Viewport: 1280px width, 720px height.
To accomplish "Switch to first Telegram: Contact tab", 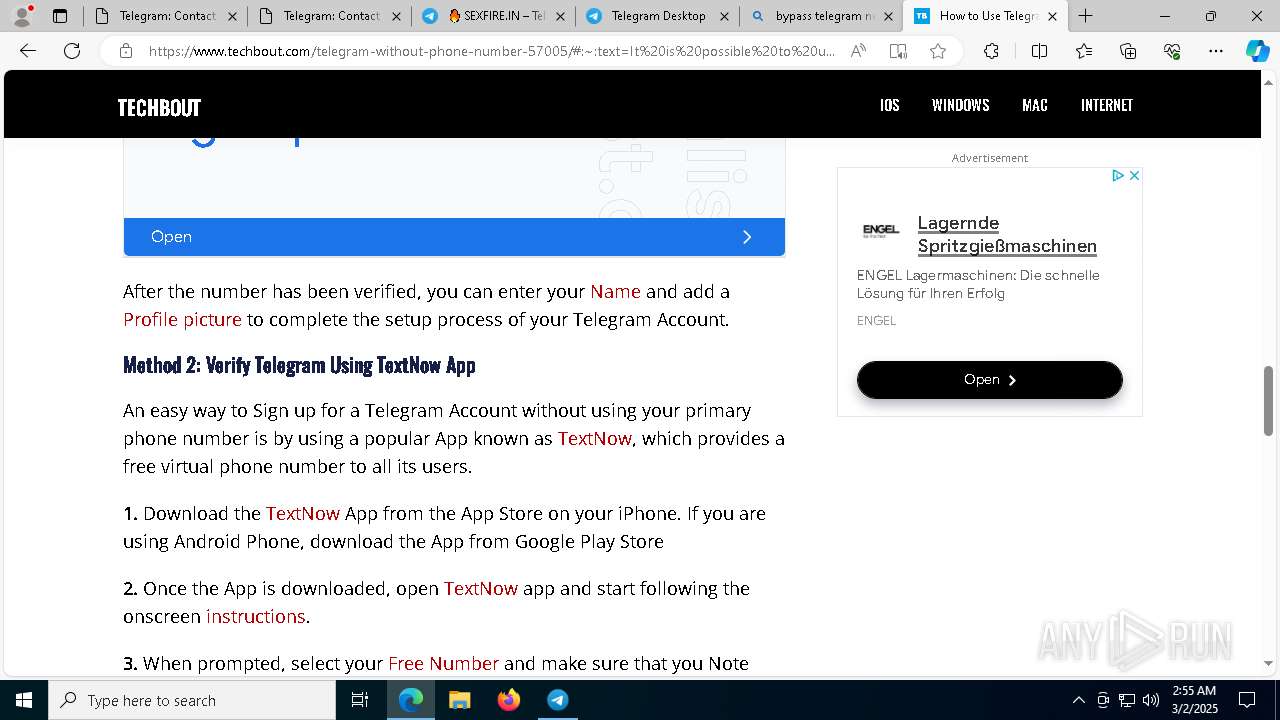I will point(166,16).
